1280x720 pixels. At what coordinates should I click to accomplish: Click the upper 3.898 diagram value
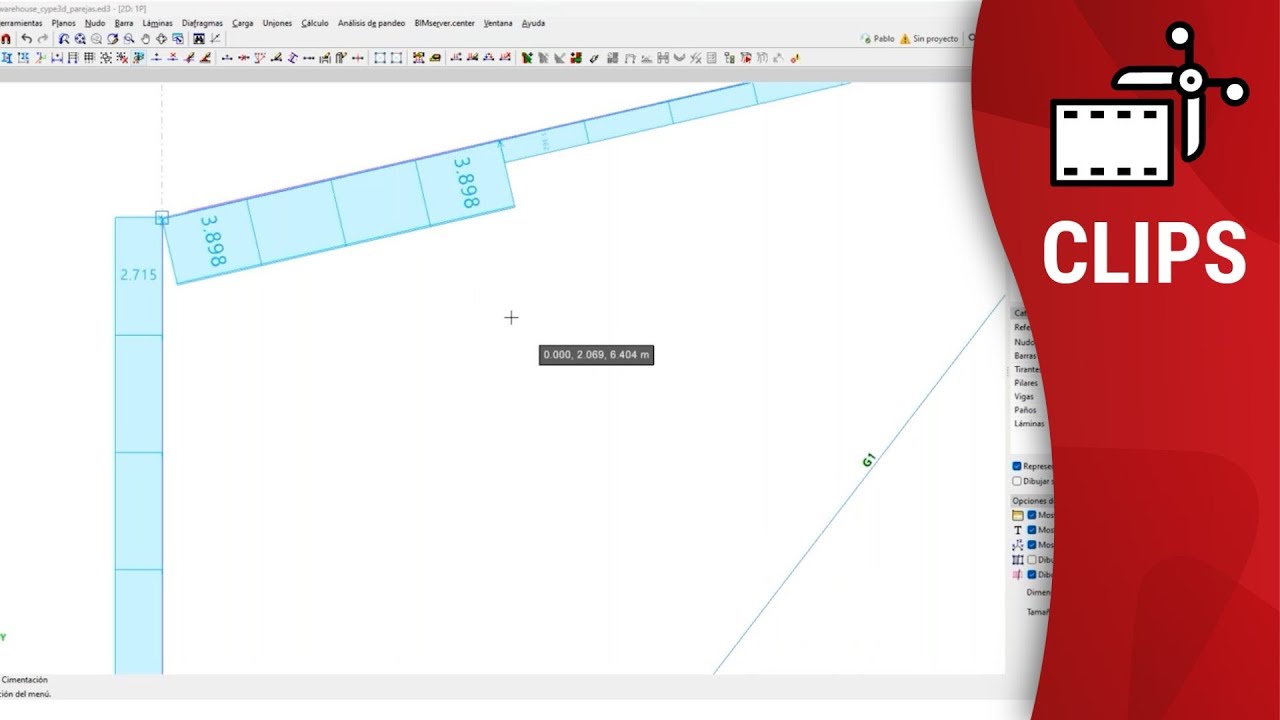pyautogui.click(x=467, y=182)
